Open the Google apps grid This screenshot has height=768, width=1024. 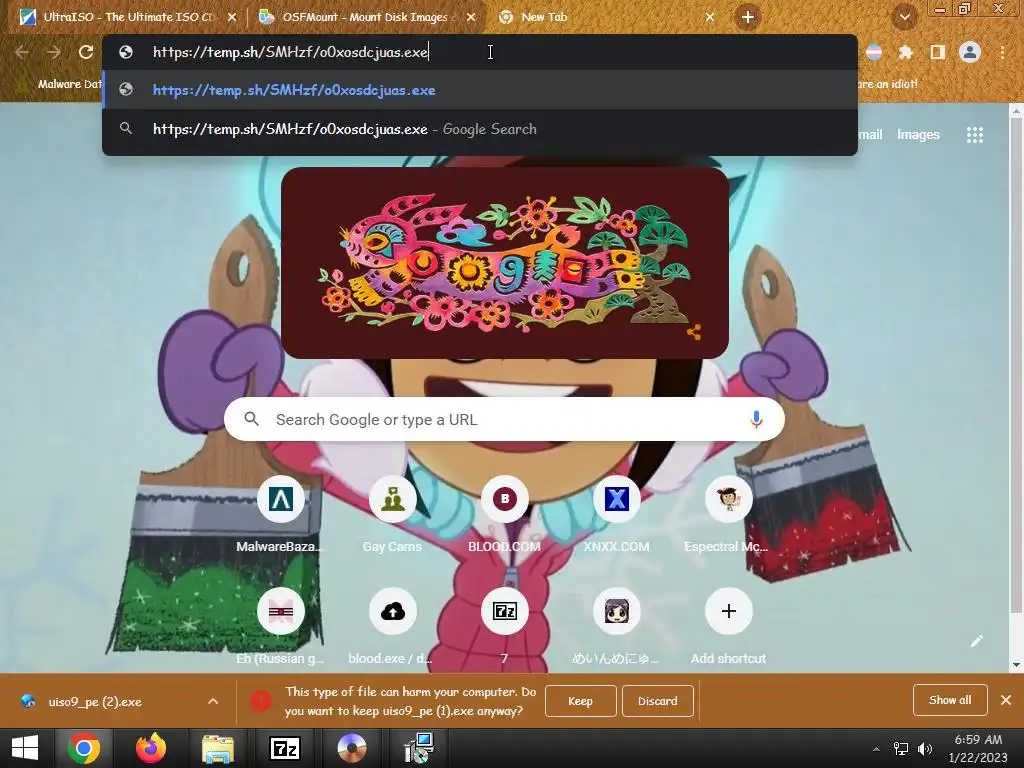point(974,135)
